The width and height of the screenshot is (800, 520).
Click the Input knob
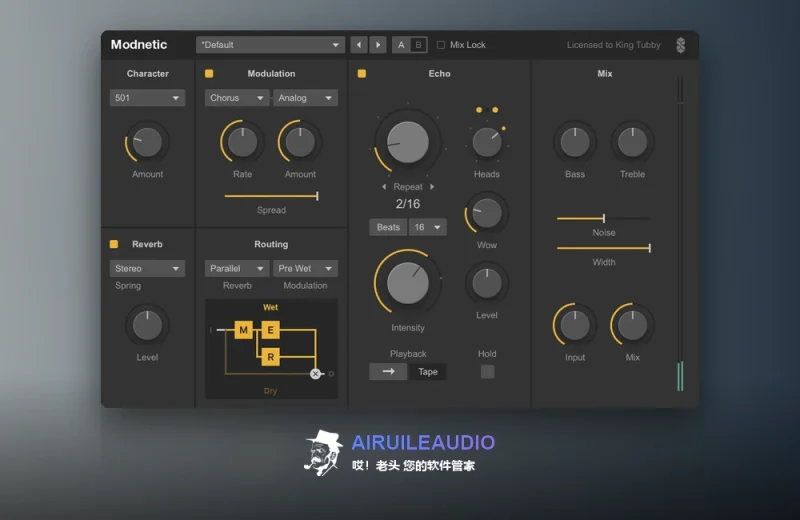point(575,325)
